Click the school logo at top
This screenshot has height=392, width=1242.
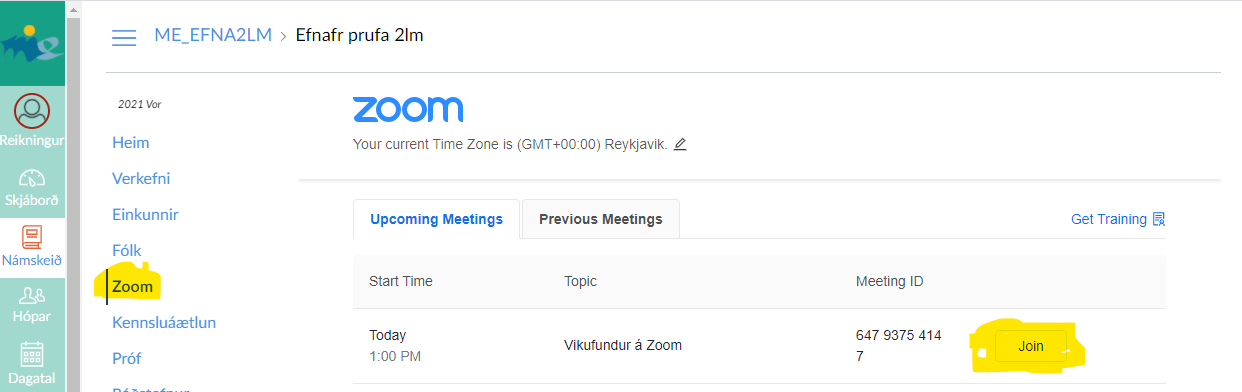click(x=32, y=42)
